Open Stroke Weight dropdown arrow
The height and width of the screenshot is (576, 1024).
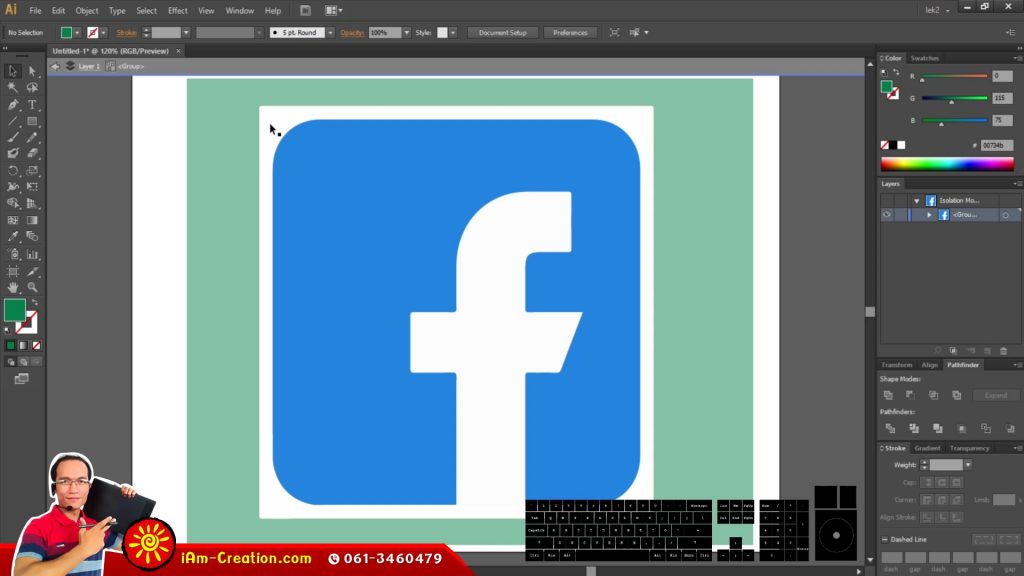[x=968, y=465]
